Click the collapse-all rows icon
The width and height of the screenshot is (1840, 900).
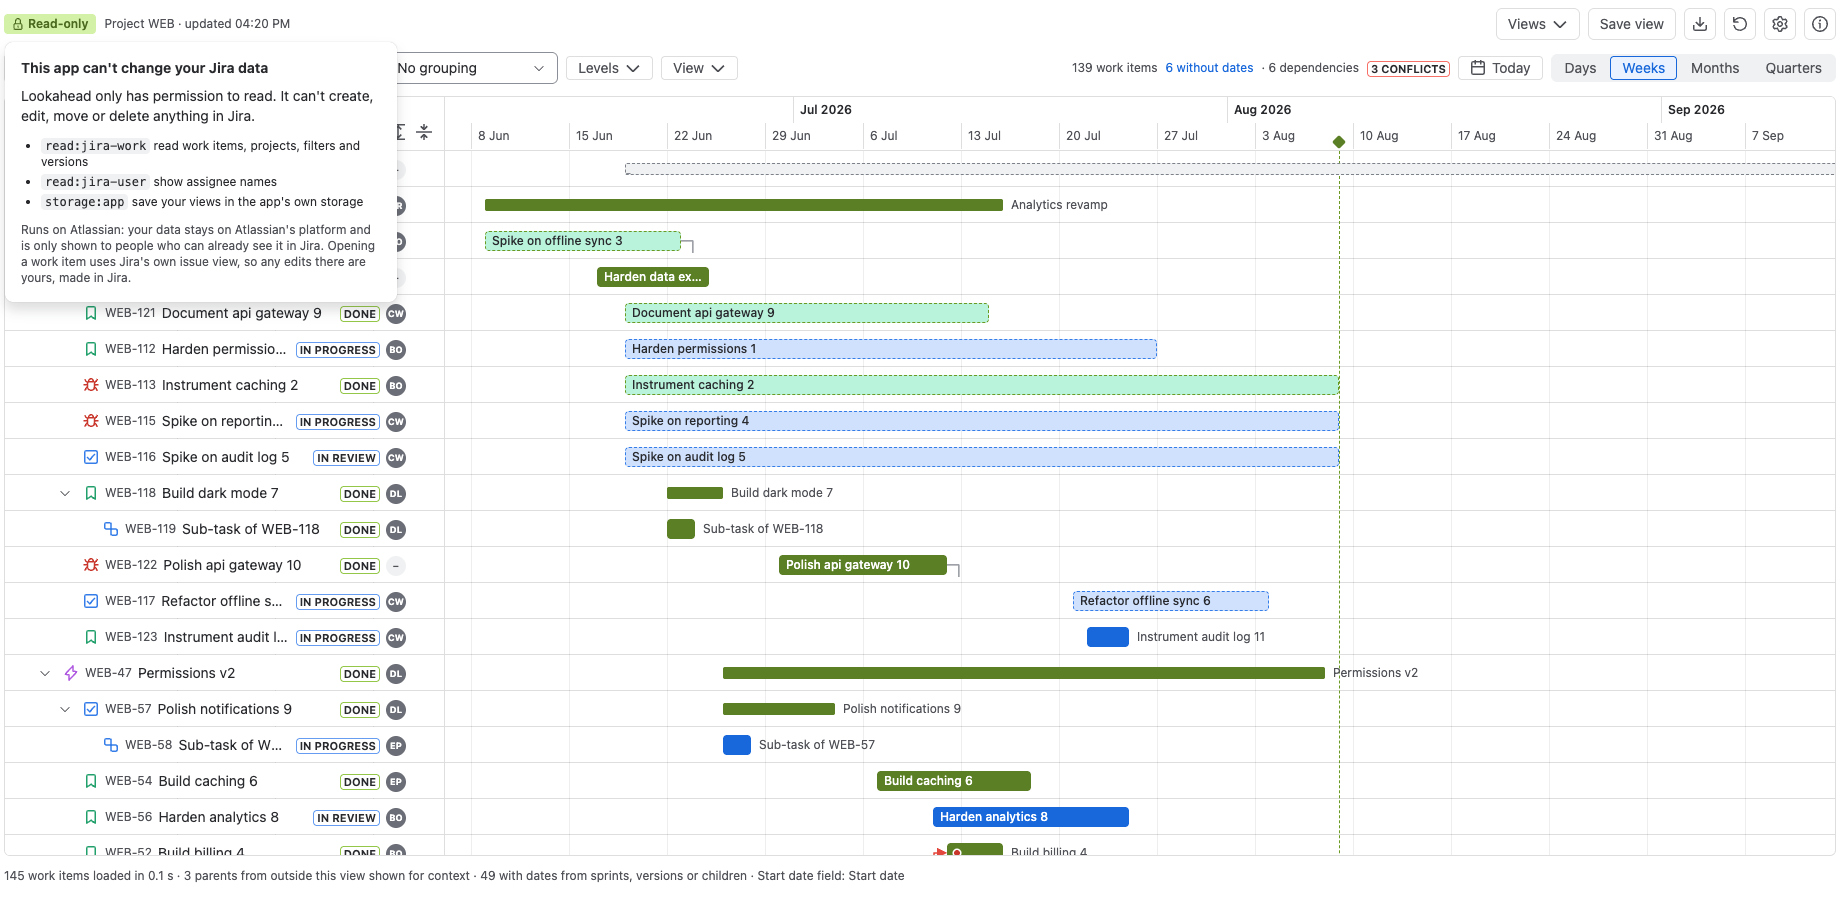[x=424, y=132]
